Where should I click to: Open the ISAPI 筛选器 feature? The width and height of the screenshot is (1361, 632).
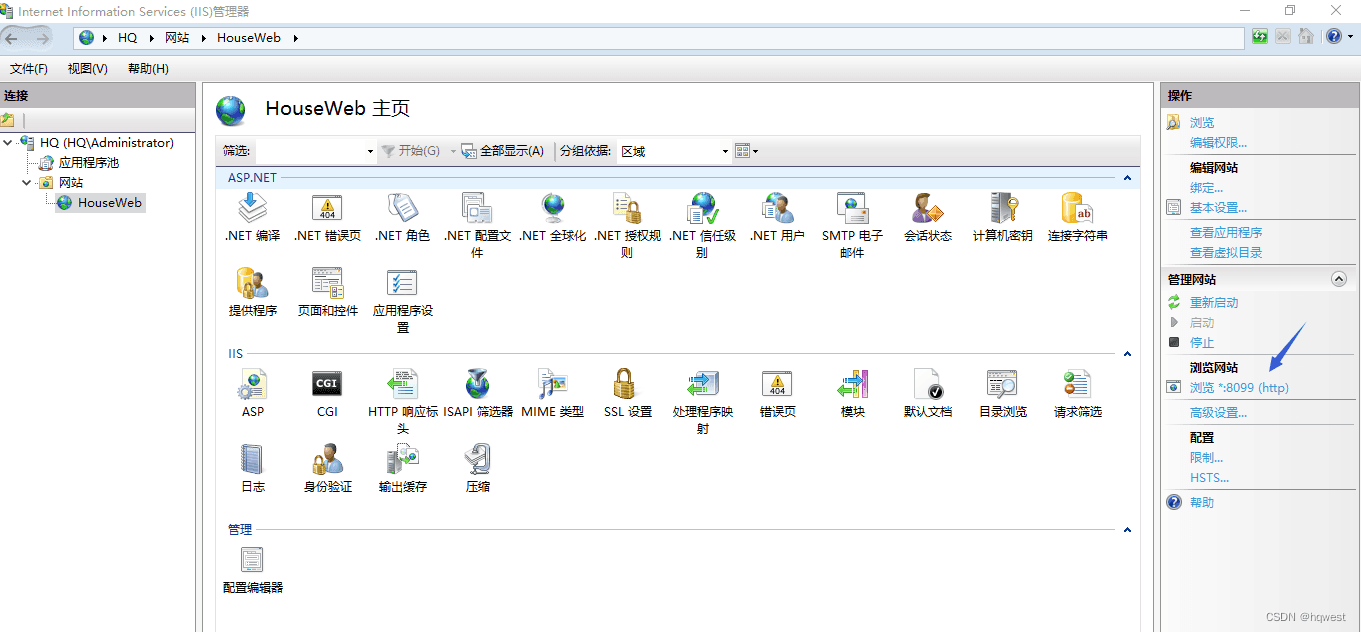click(477, 393)
